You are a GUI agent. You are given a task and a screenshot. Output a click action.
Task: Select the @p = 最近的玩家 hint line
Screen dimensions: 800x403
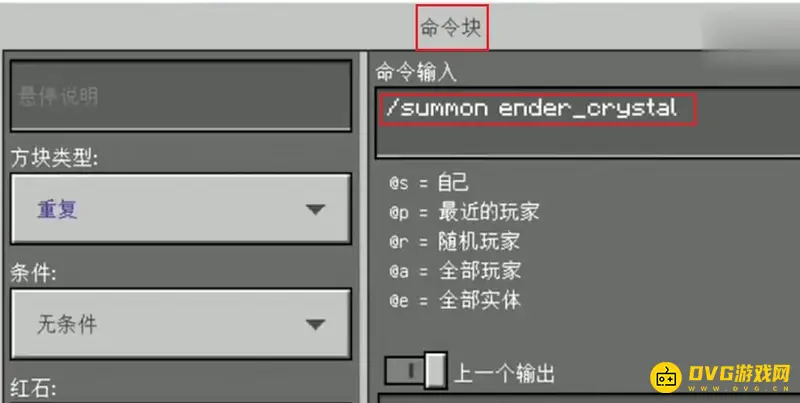[464, 212]
